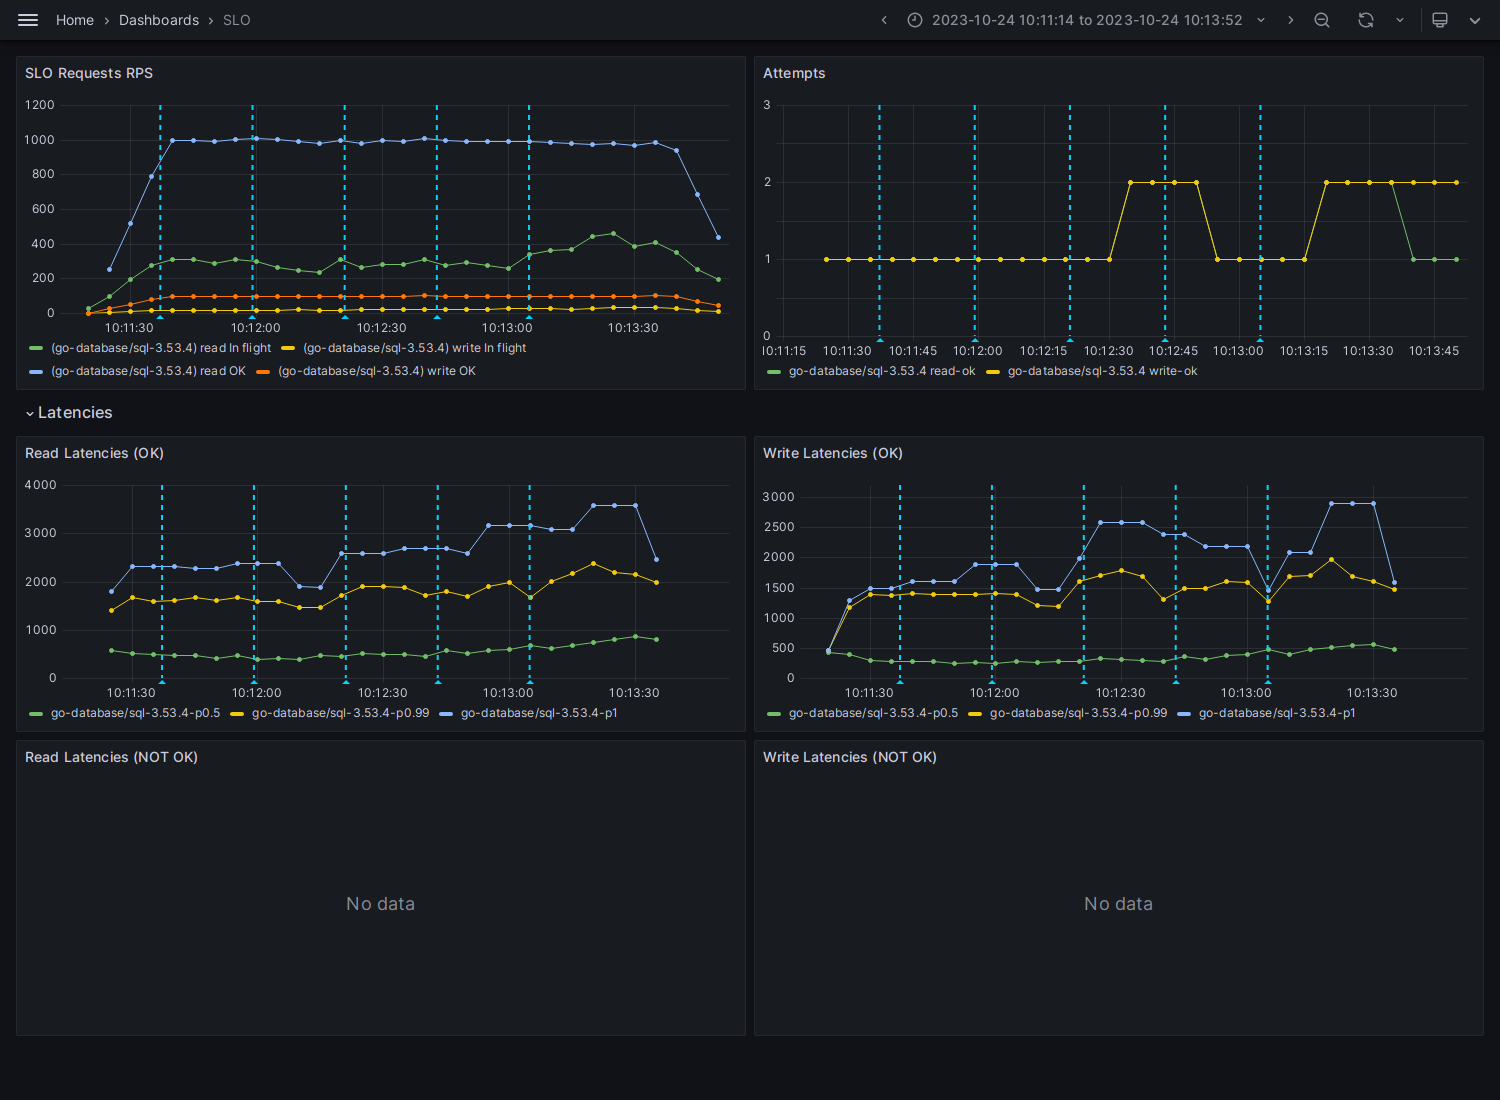The width and height of the screenshot is (1500, 1100).
Task: Toggle p1 legend in Read Latencies
Action: [x=539, y=713]
